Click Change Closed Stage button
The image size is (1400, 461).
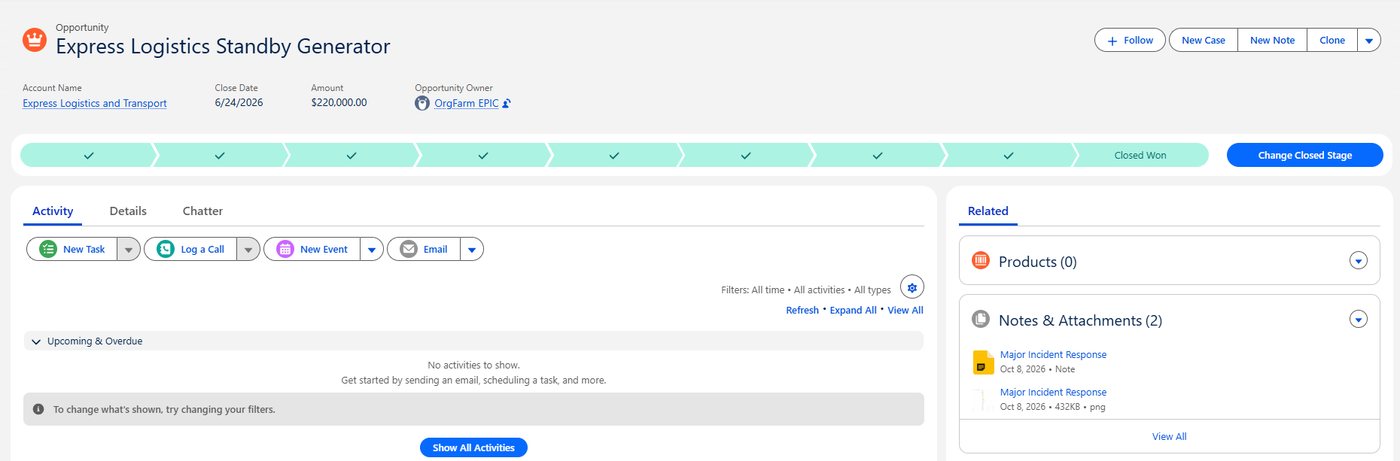click(1305, 155)
